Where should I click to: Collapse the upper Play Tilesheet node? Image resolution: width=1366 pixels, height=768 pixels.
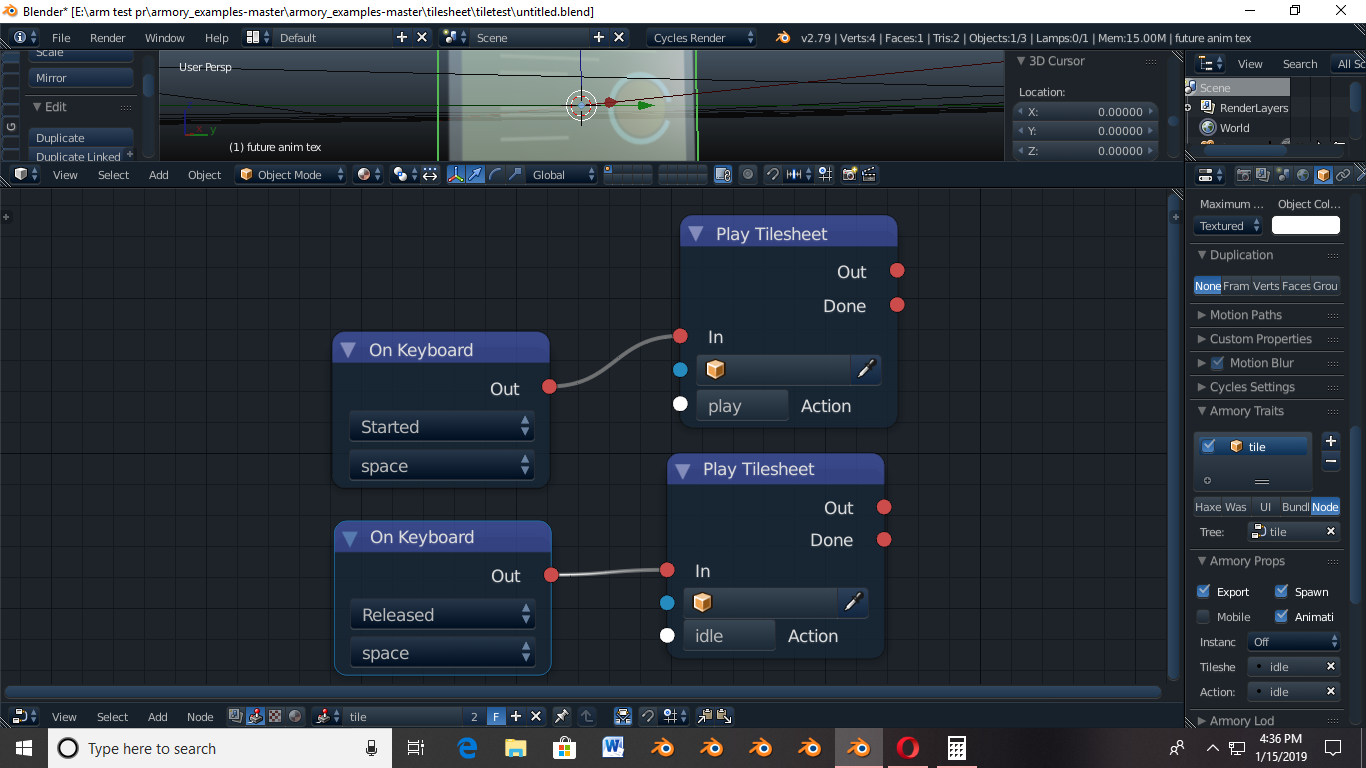[697, 234]
